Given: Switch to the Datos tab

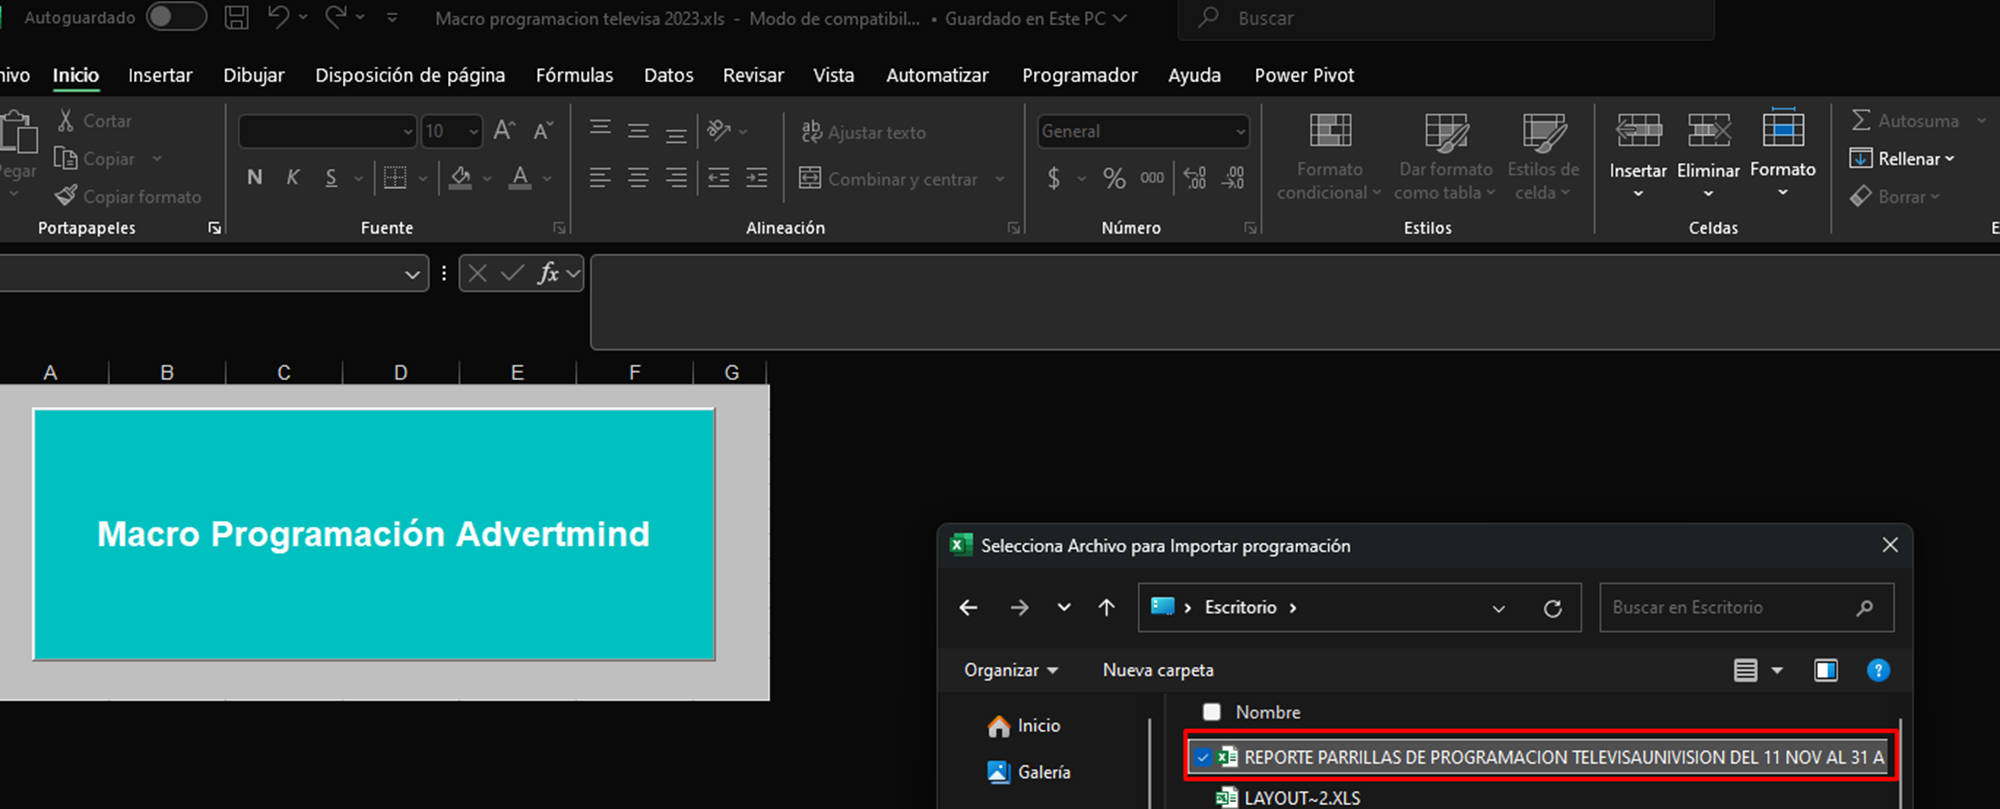Looking at the screenshot, I should 669,75.
